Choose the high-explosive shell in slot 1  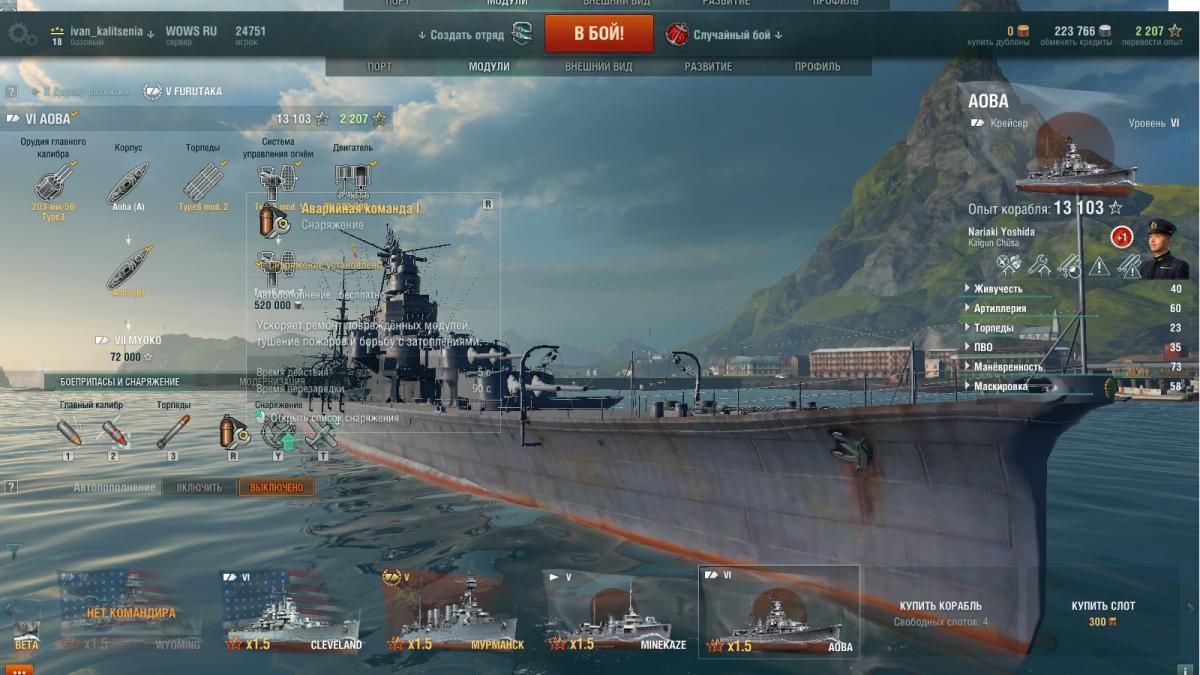pyautogui.click(x=68, y=432)
